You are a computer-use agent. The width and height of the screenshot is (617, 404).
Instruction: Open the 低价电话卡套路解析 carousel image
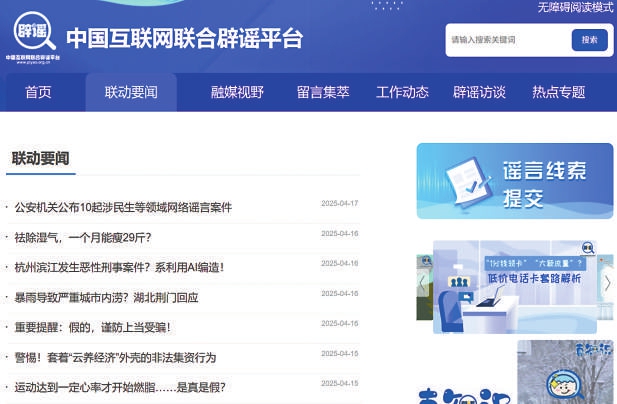click(516, 285)
